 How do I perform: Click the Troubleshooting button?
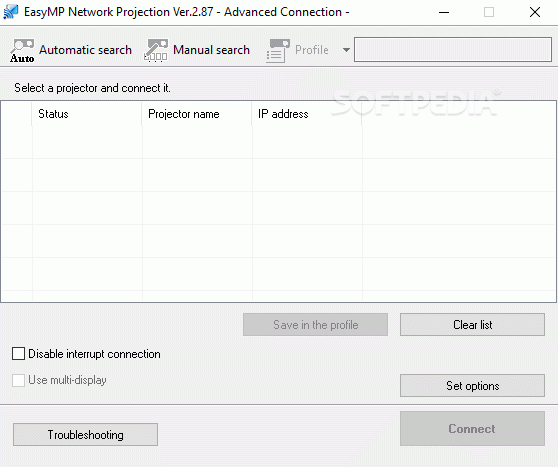point(85,434)
